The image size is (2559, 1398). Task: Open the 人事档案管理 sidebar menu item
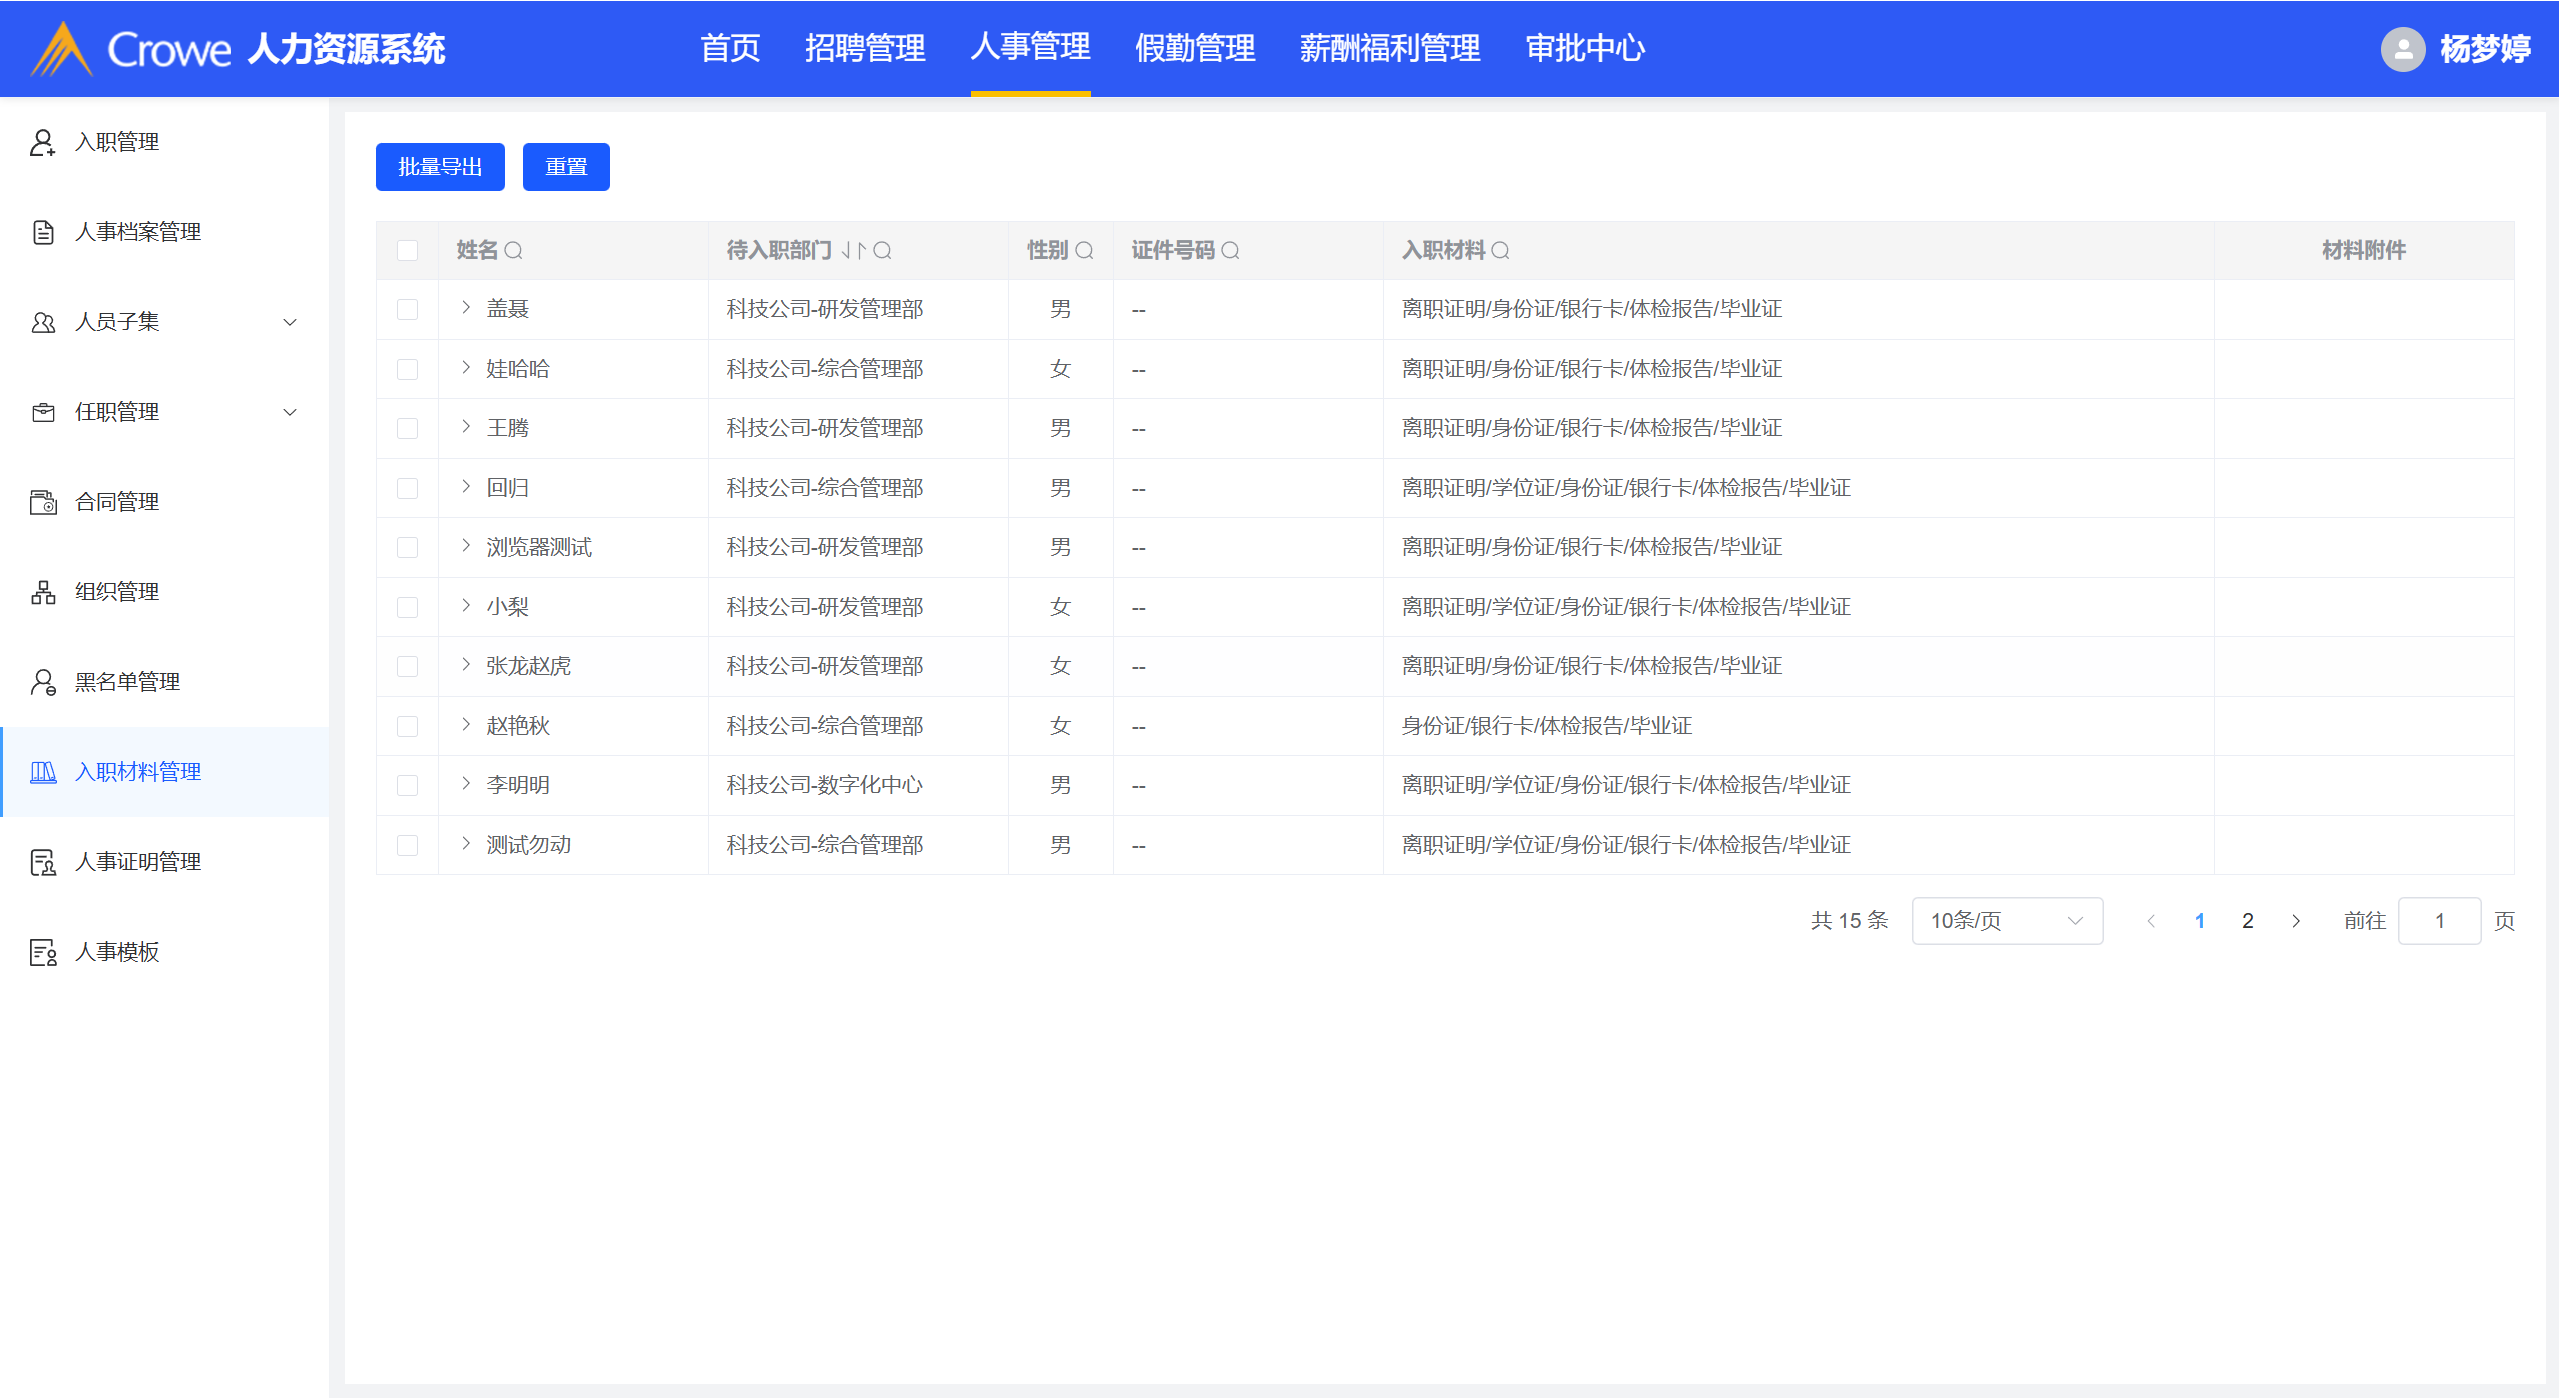point(138,232)
